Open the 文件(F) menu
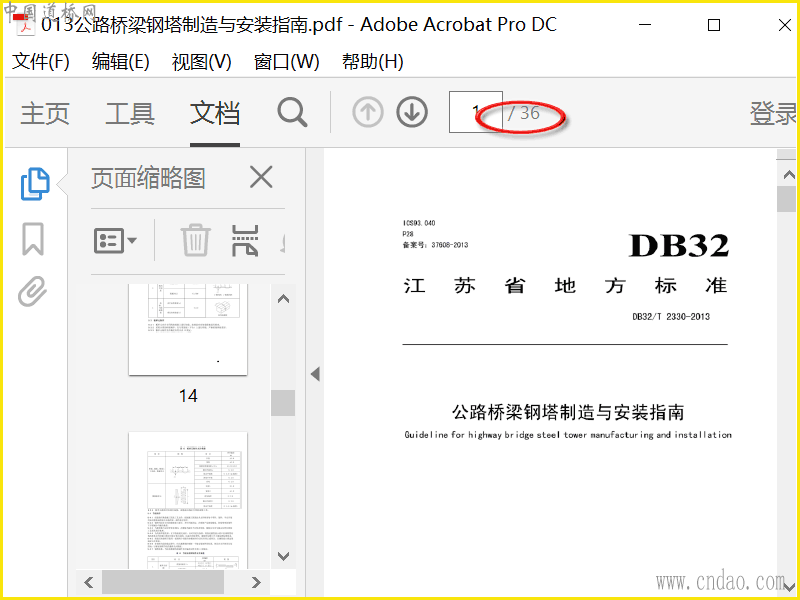 pyautogui.click(x=41, y=62)
